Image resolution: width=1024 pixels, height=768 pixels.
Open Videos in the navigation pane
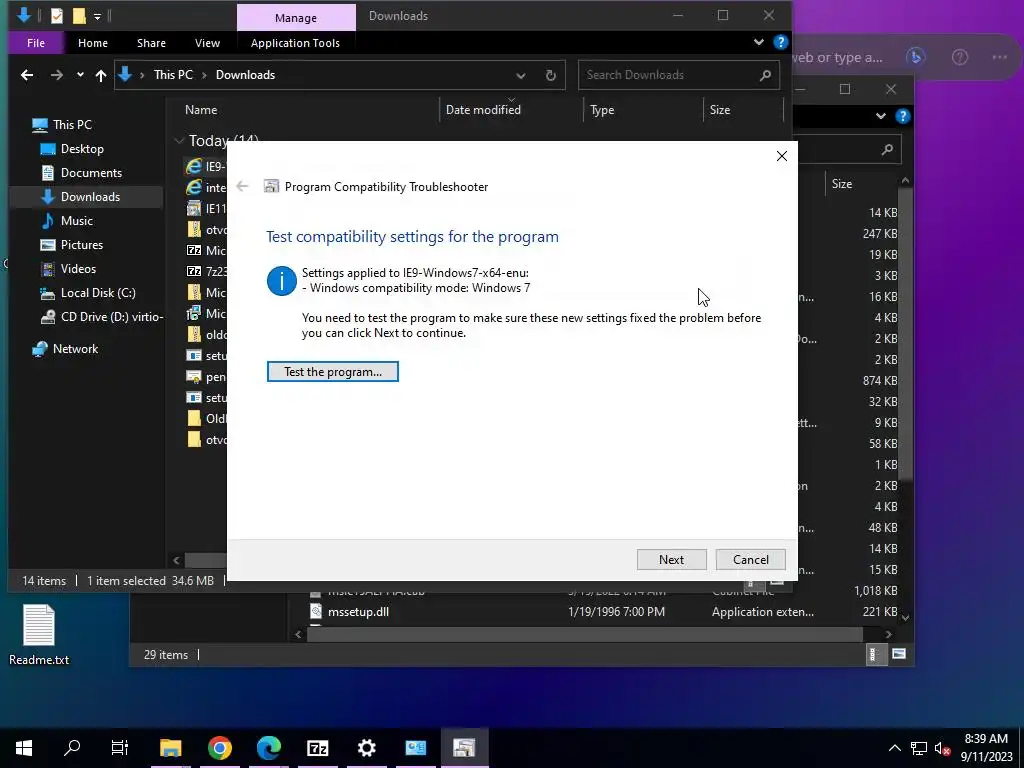(78, 269)
